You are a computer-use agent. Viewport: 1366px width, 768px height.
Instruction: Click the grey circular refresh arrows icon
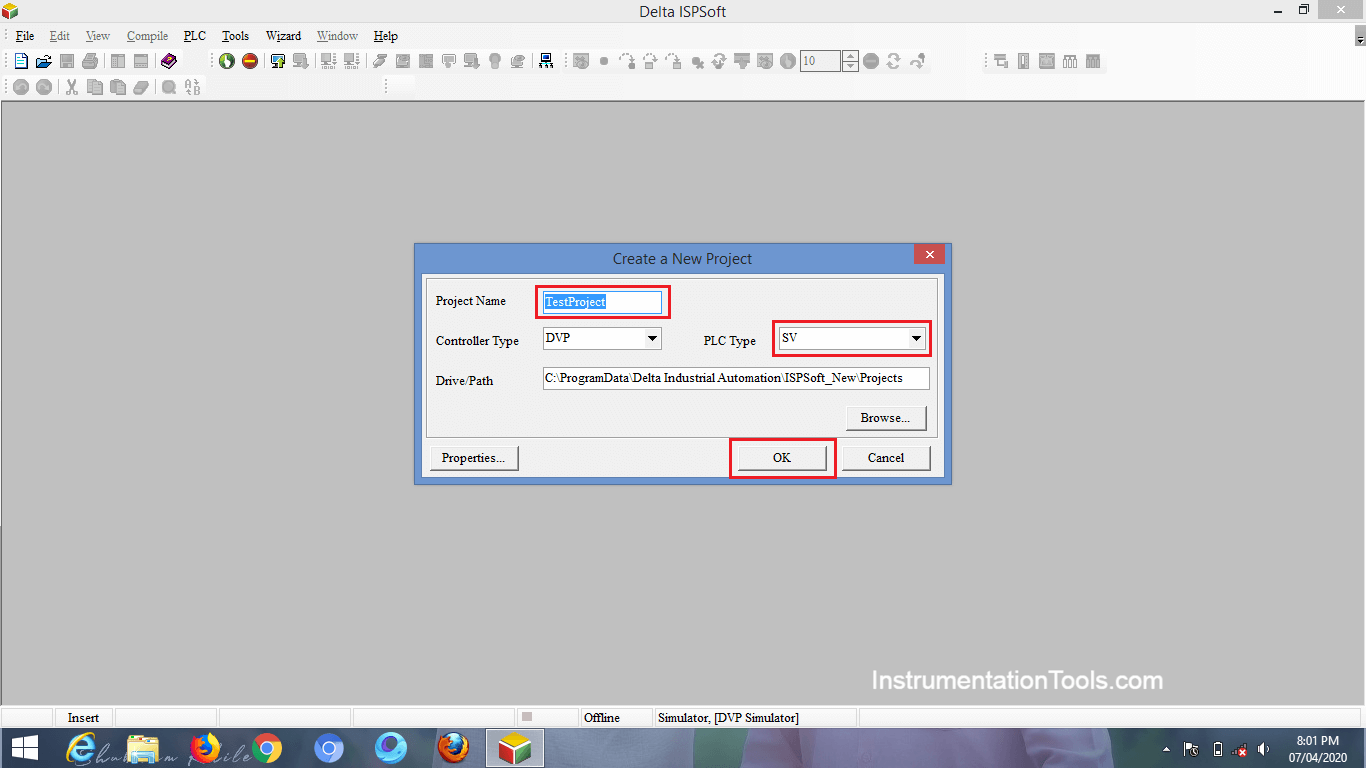pyautogui.click(x=894, y=61)
